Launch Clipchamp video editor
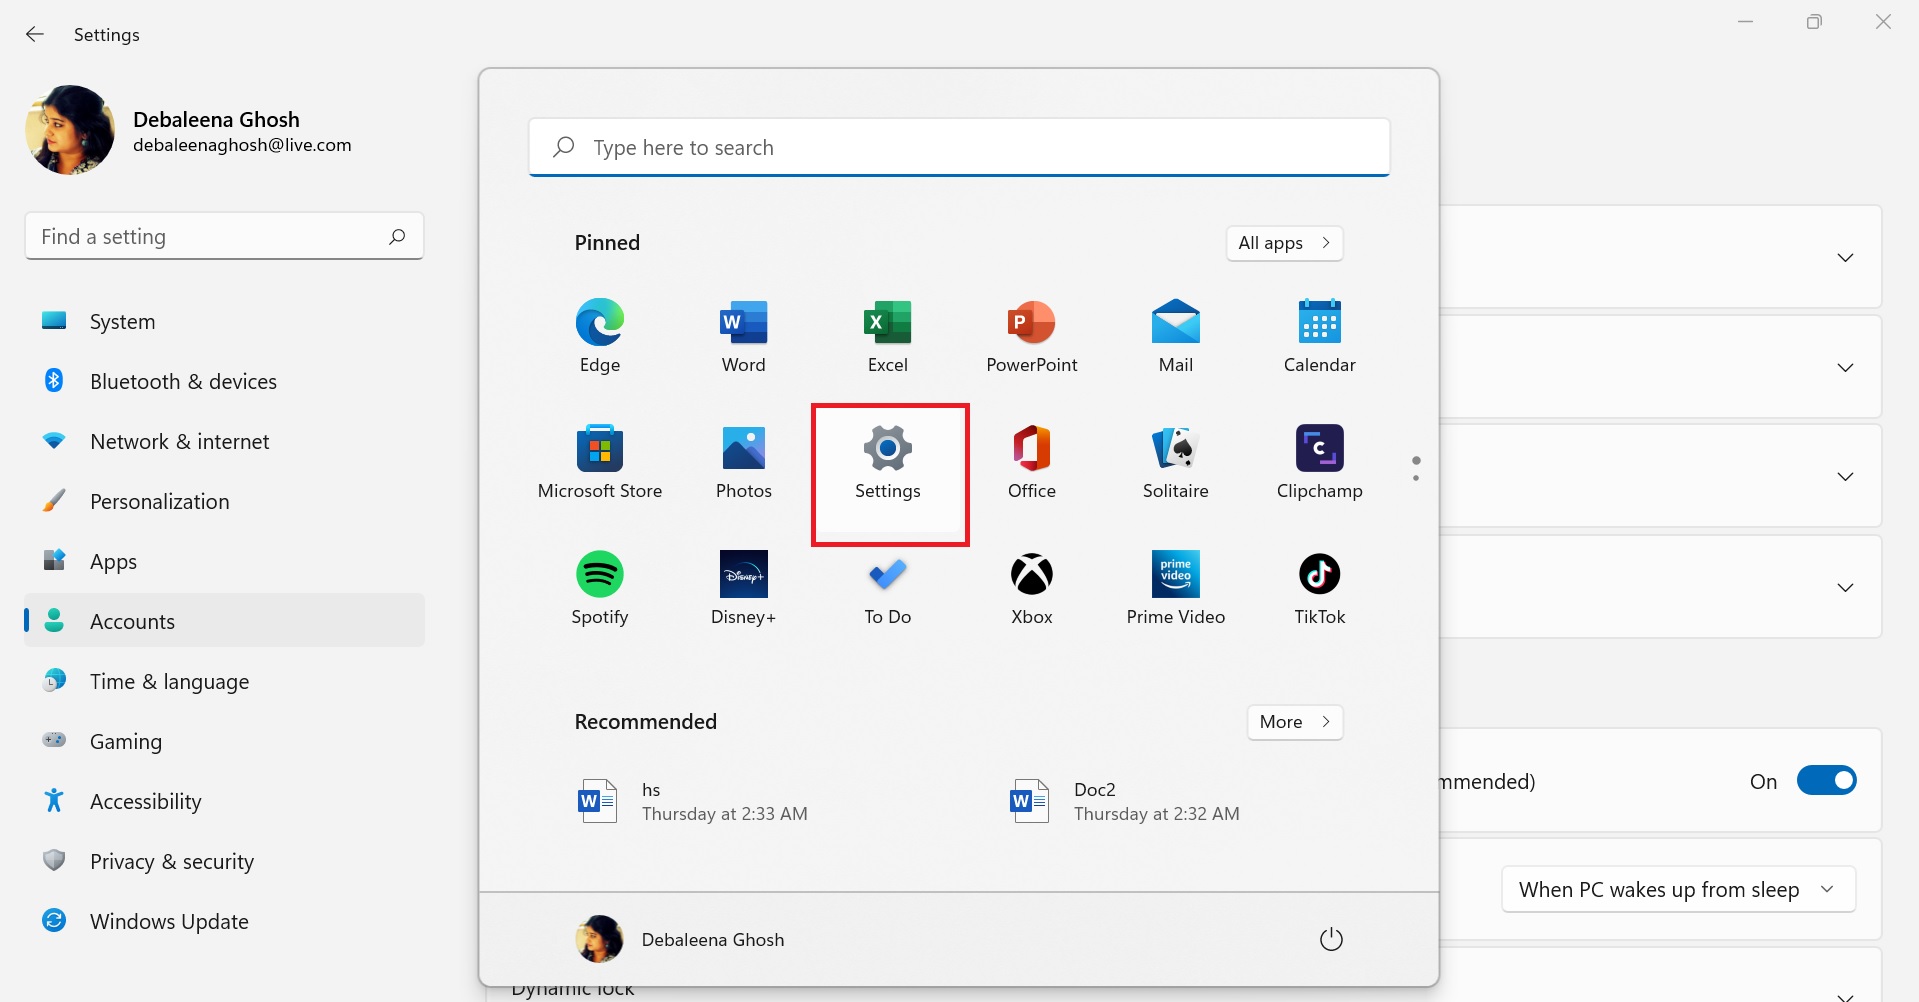This screenshot has height=1002, width=1919. [1320, 462]
